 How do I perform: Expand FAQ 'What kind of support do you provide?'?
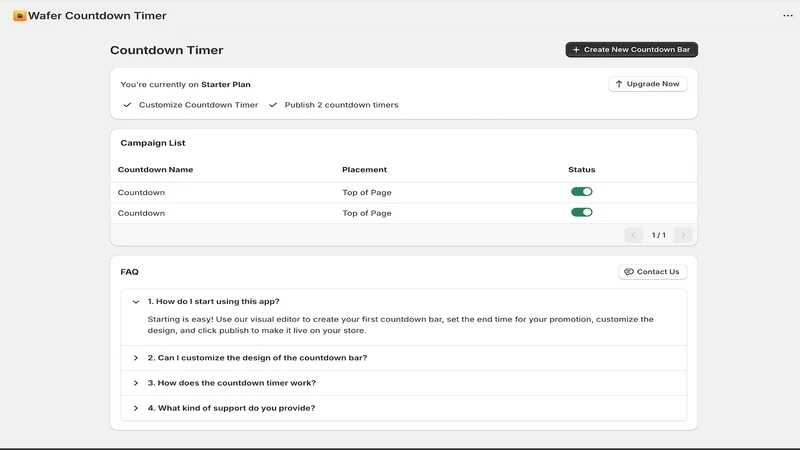pyautogui.click(x=404, y=408)
